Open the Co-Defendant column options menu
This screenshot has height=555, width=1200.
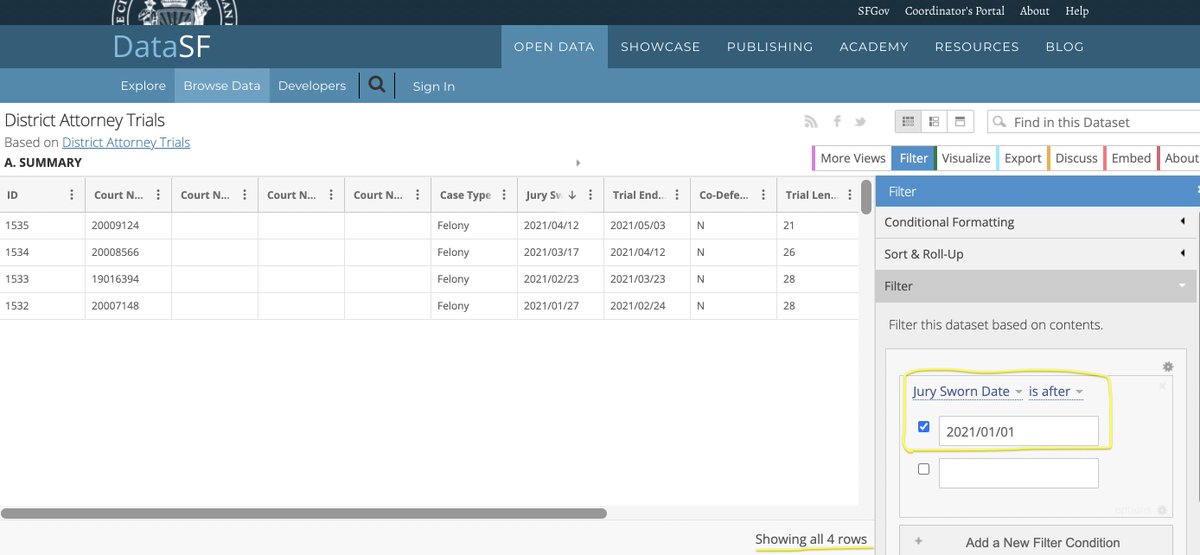763,195
